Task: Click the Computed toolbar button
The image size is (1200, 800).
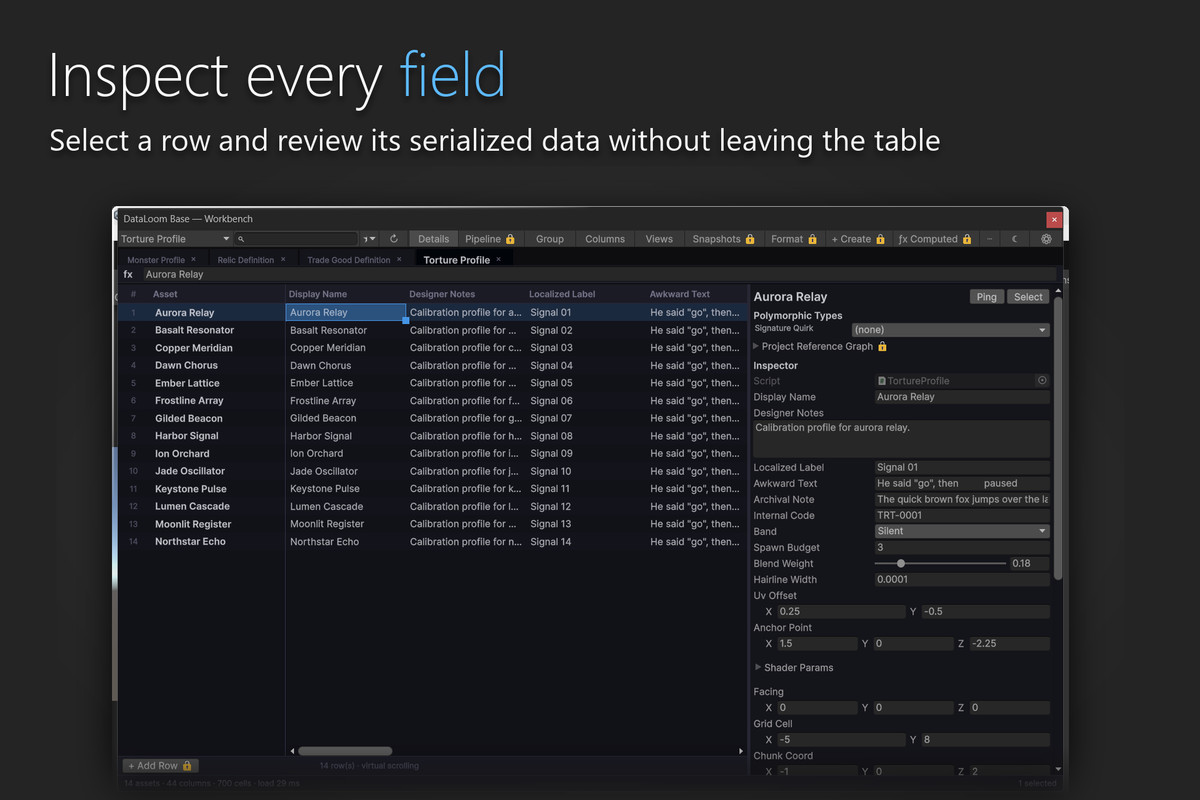Action: [x=935, y=239]
